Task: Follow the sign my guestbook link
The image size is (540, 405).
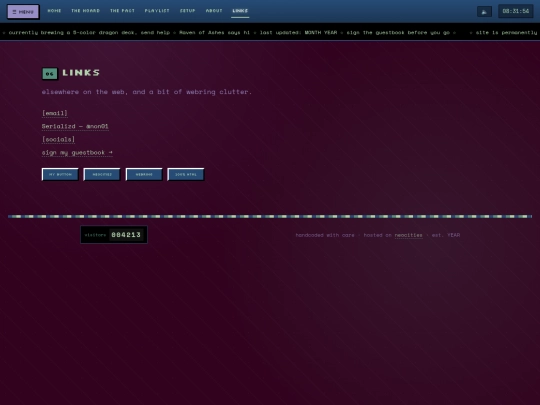Action: 77,153
